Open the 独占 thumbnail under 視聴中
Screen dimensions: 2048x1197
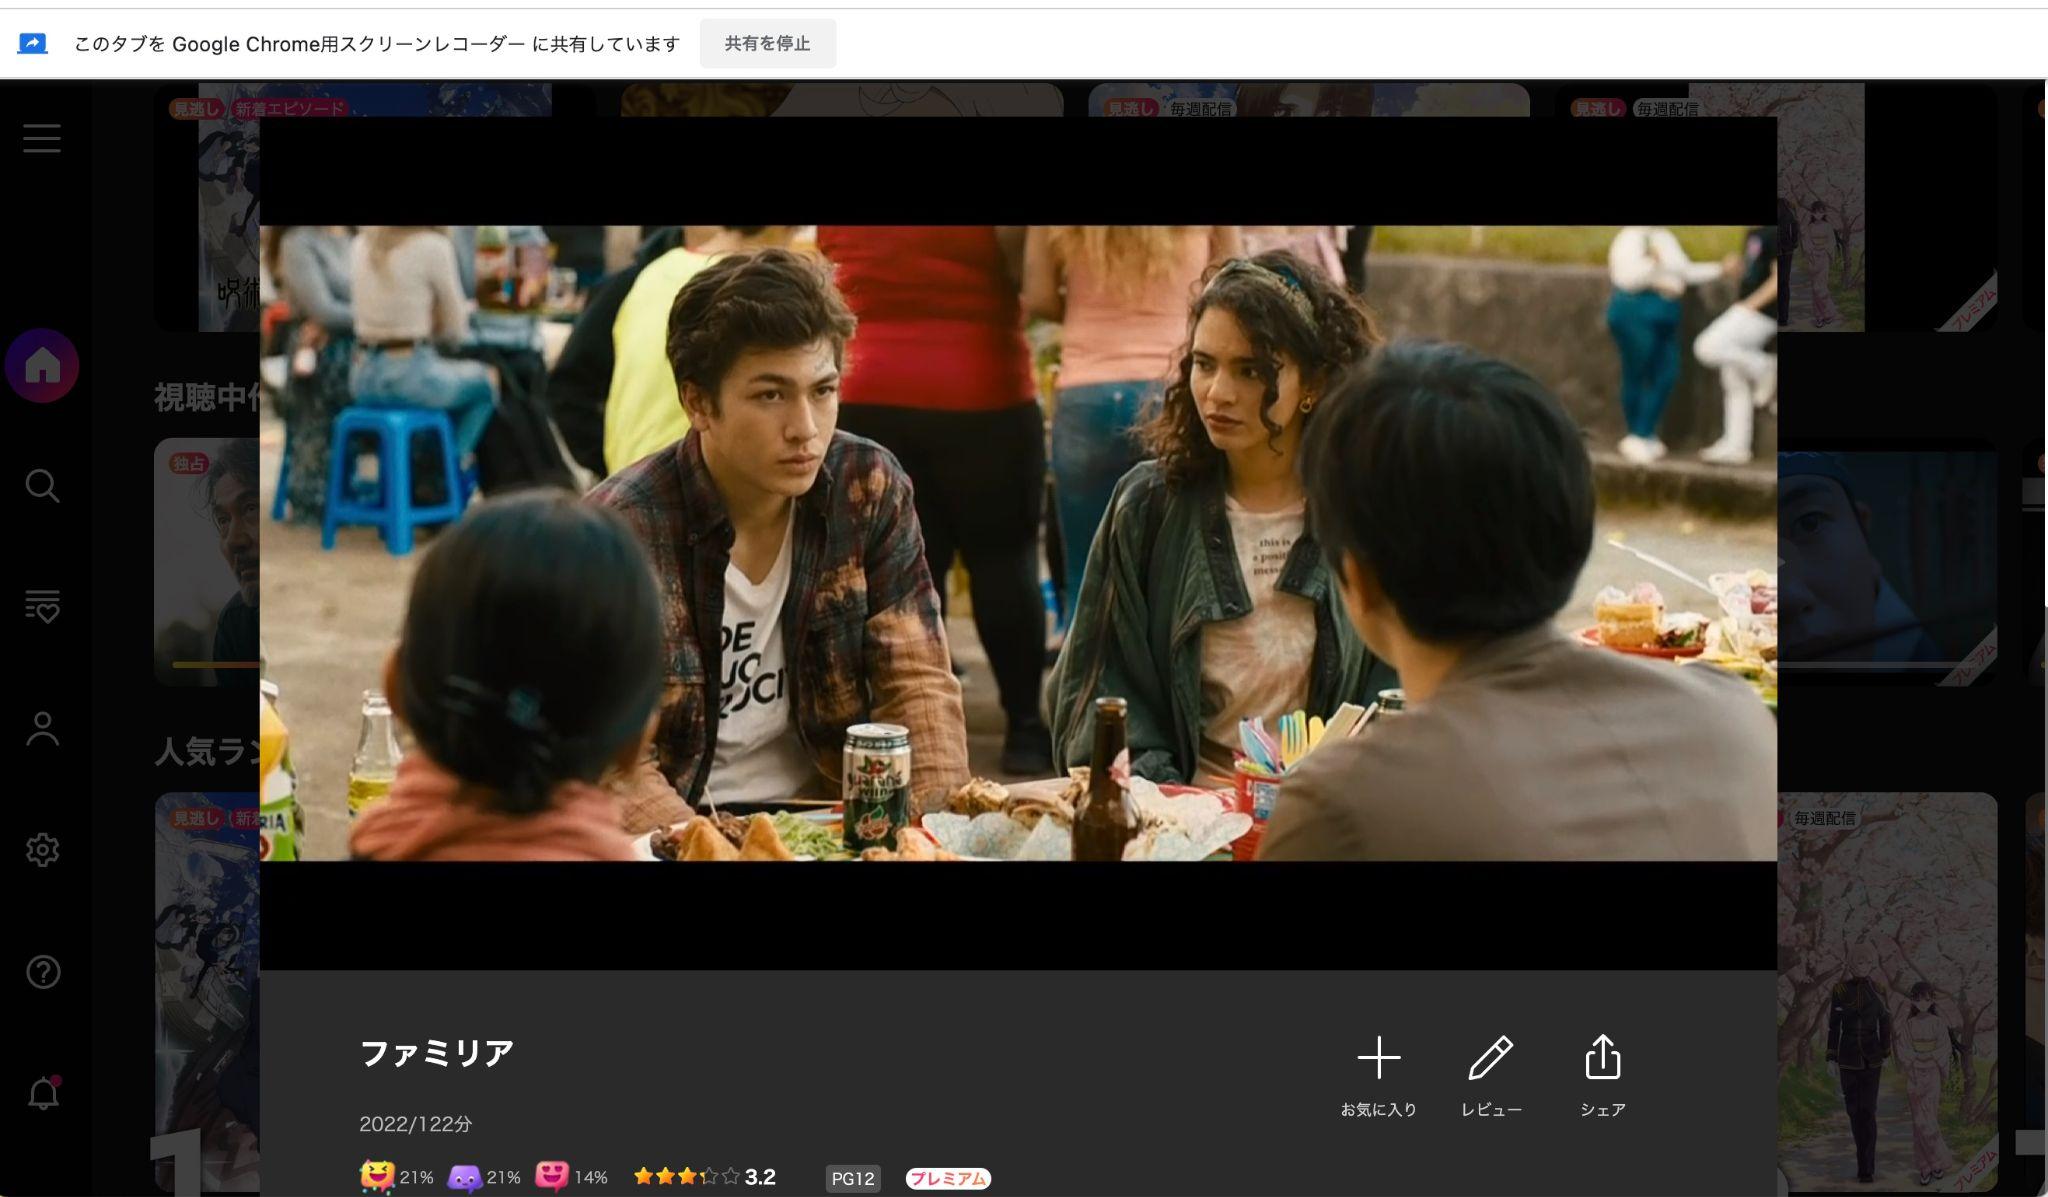pos(207,561)
